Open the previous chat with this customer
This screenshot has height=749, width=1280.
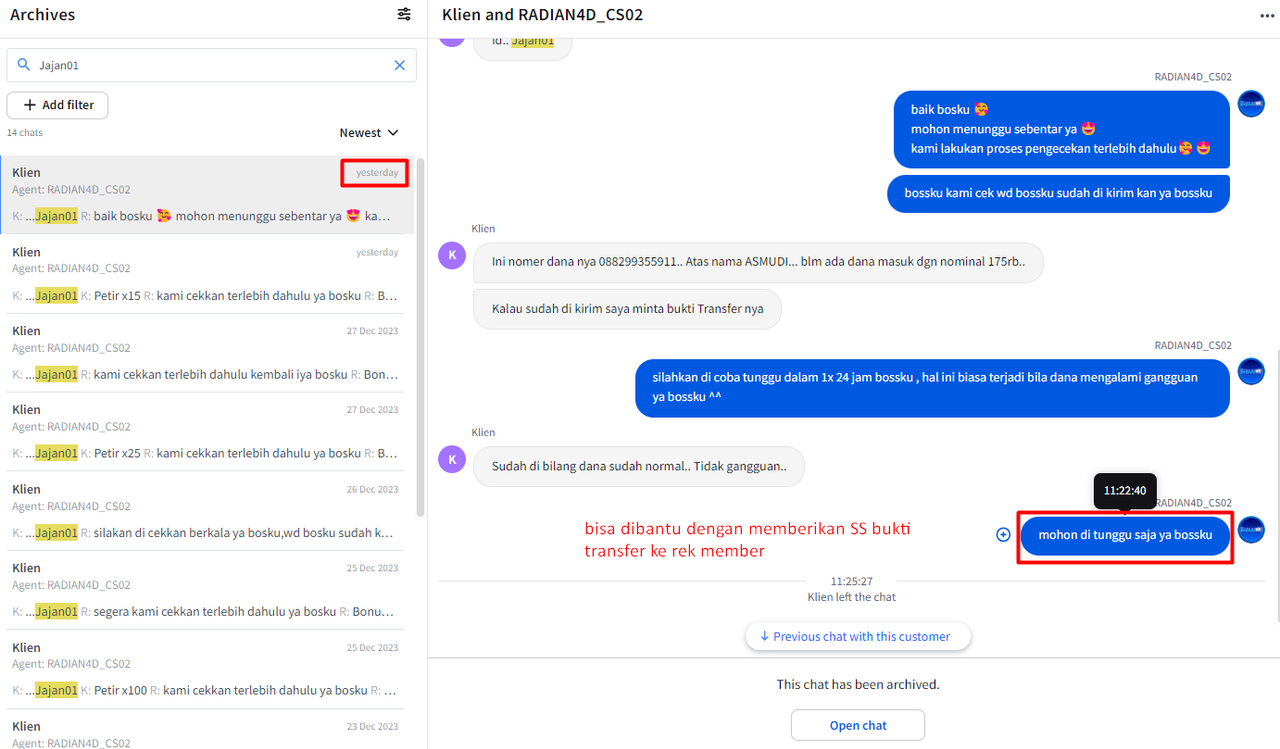[x=857, y=636]
